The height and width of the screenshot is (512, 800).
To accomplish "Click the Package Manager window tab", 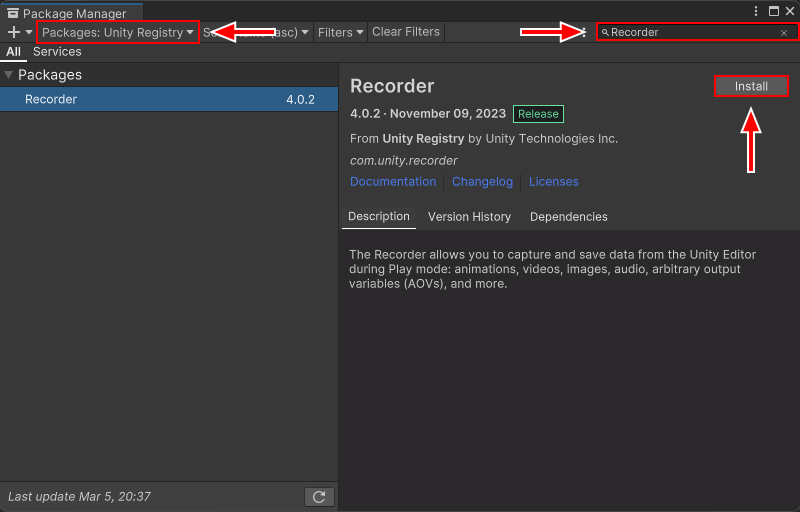I will 73,13.
